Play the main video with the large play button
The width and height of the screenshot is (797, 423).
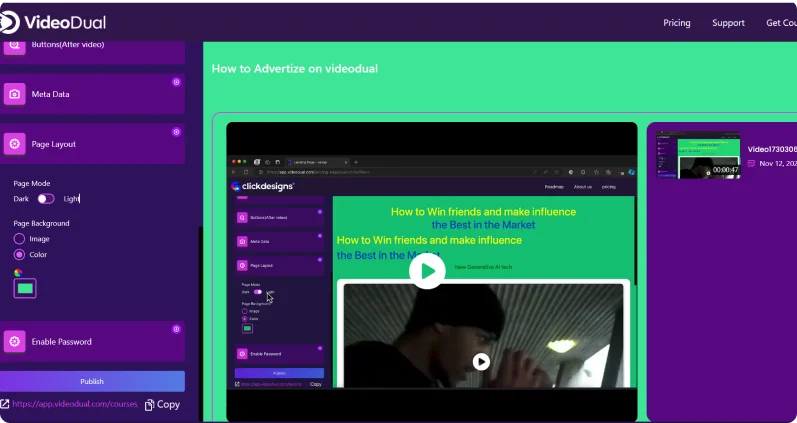tap(427, 271)
